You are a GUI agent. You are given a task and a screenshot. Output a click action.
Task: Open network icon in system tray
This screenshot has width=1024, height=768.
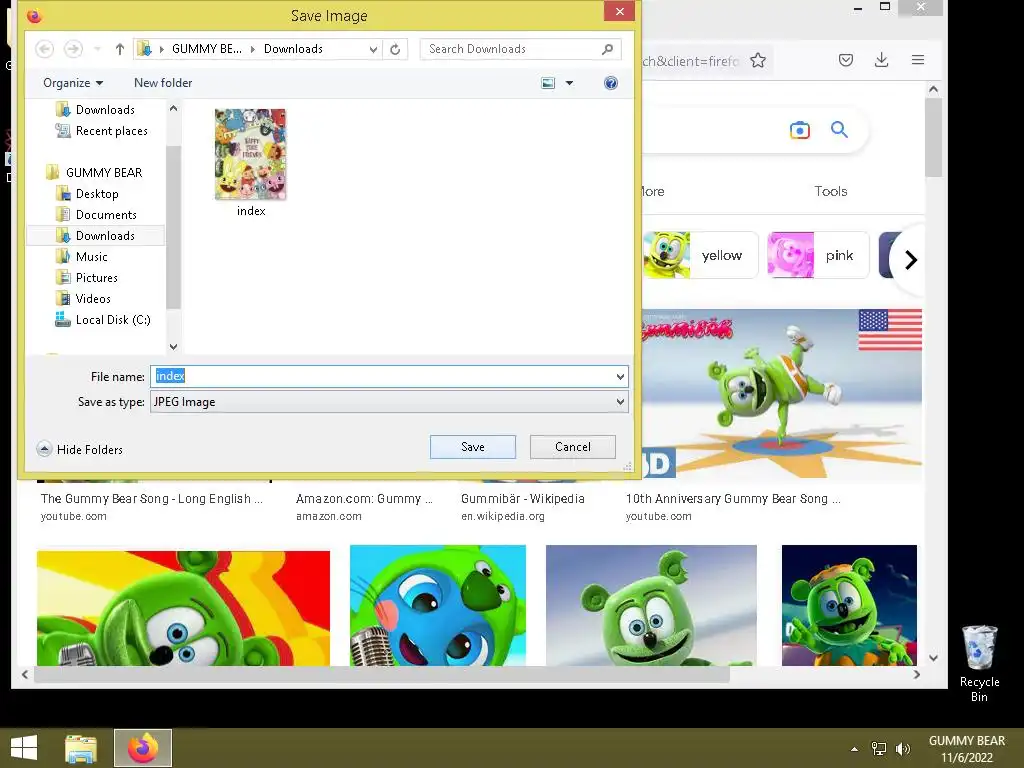click(x=879, y=749)
